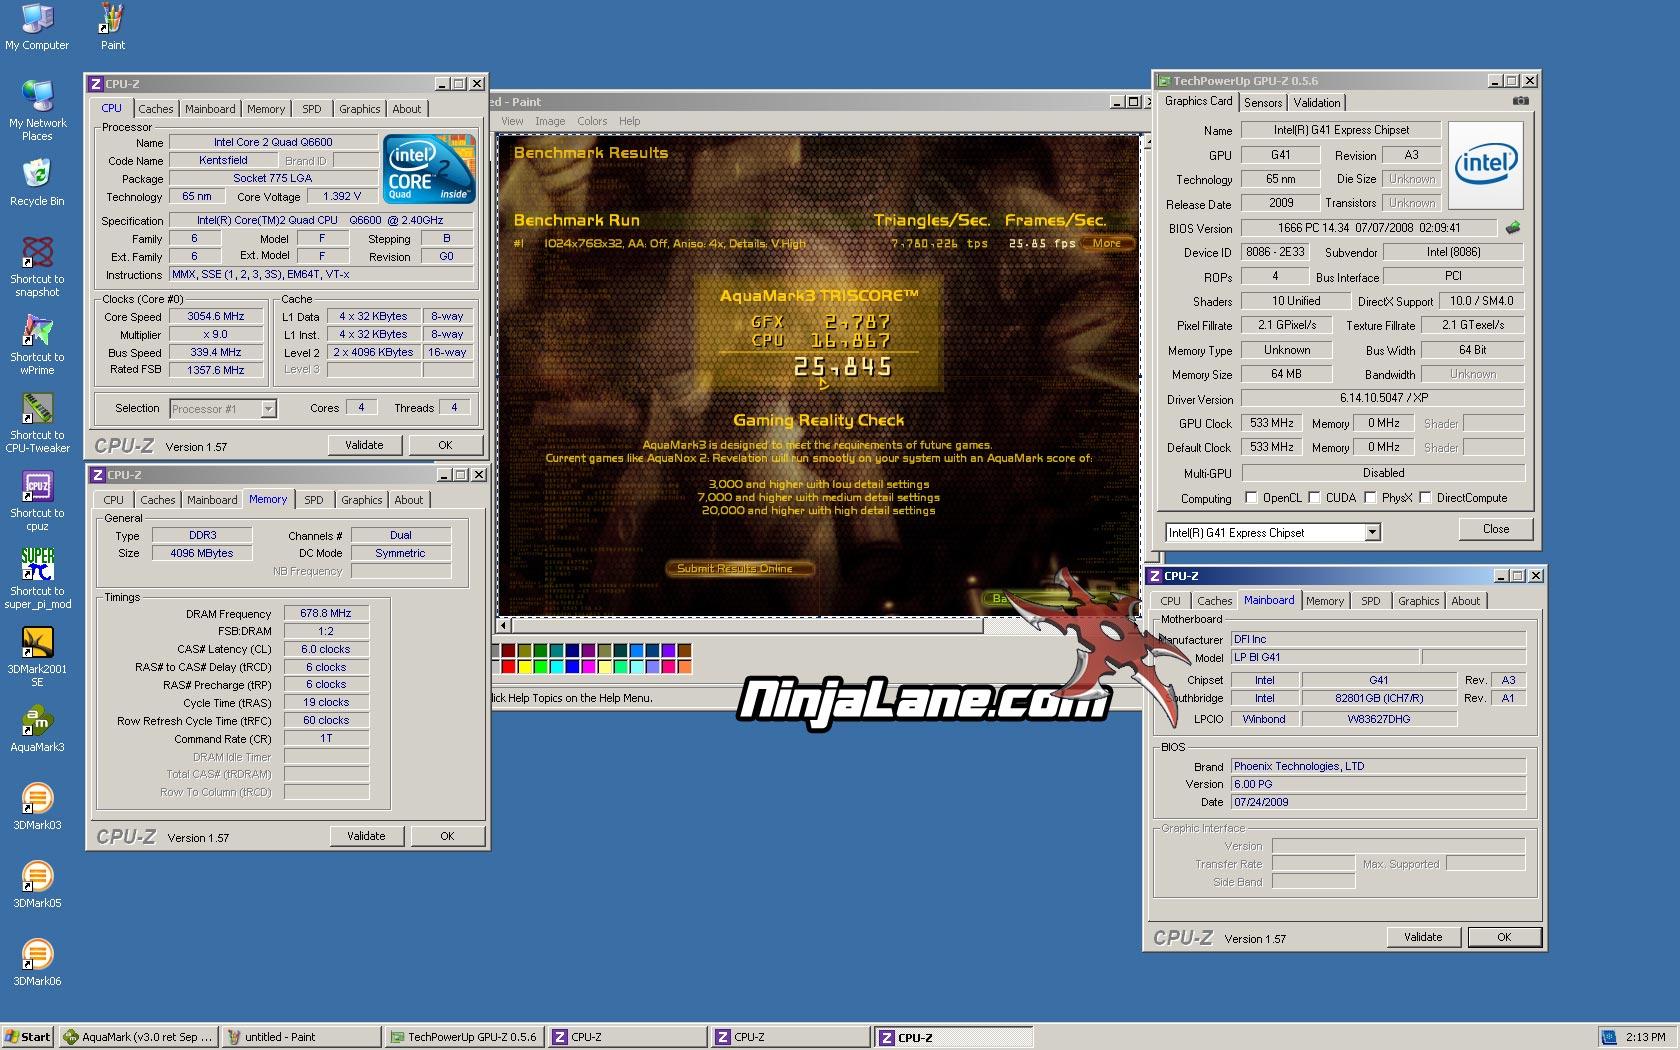Launch the Shortcut to snapshot icon

point(37,266)
